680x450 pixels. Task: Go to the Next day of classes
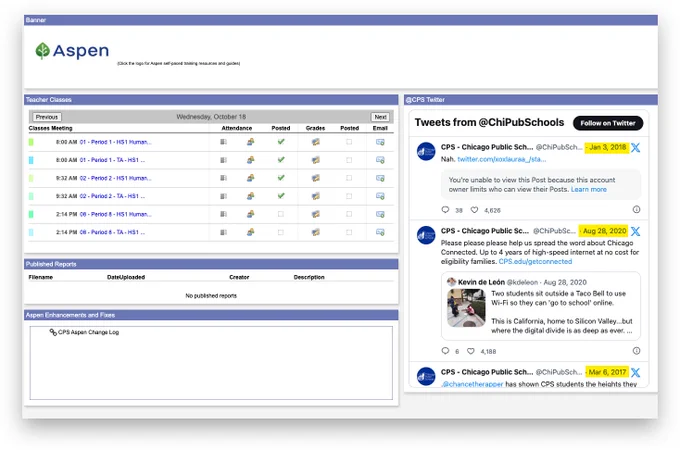click(380, 117)
